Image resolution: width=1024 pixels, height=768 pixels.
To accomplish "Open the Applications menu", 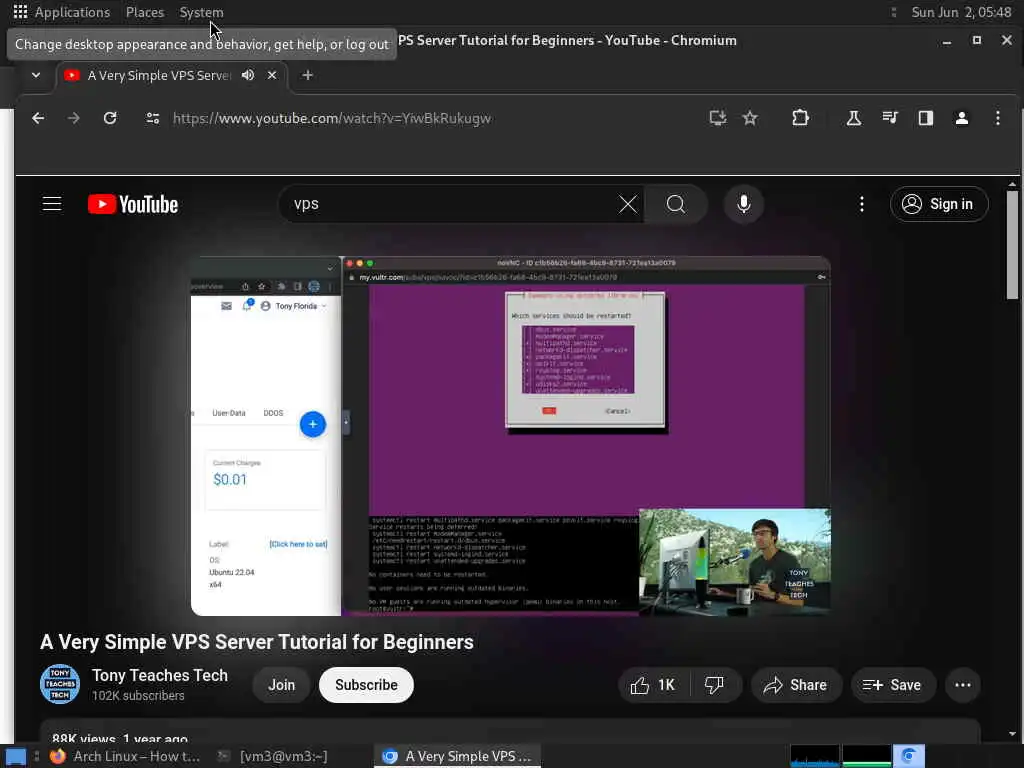I will (x=72, y=12).
